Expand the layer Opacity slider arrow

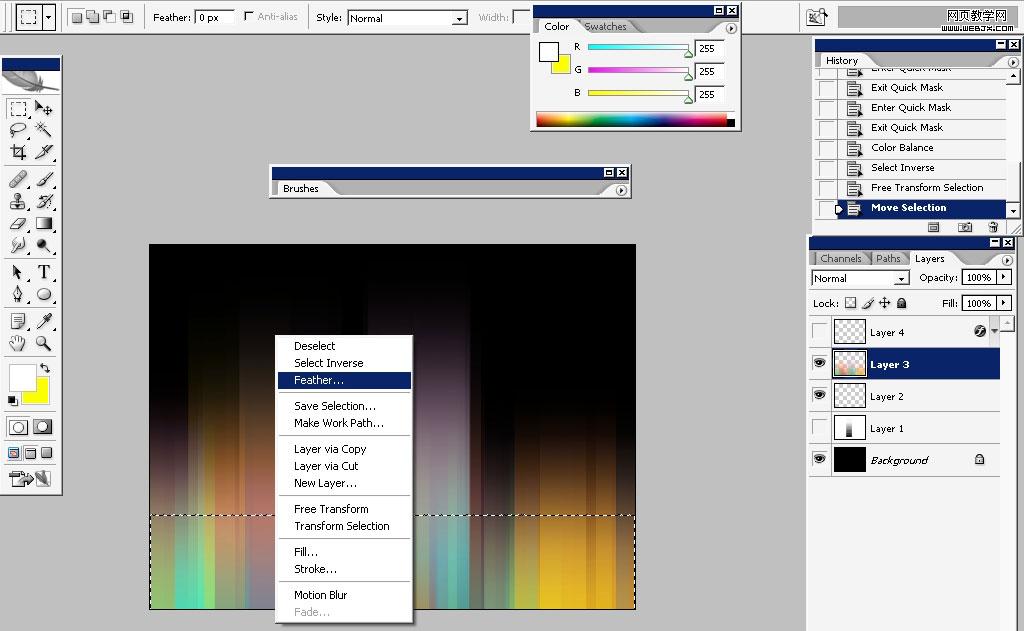(1004, 278)
